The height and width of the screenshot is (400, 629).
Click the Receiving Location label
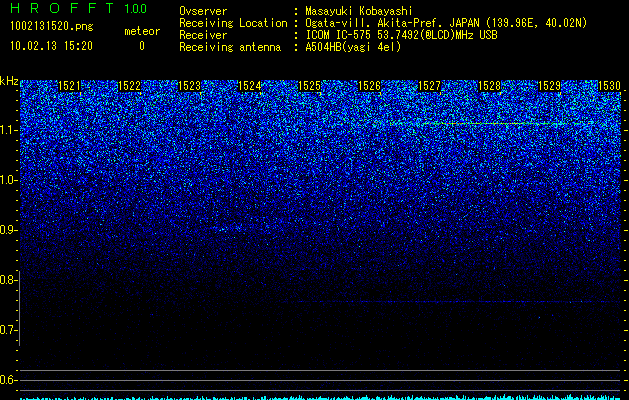click(x=233, y=23)
